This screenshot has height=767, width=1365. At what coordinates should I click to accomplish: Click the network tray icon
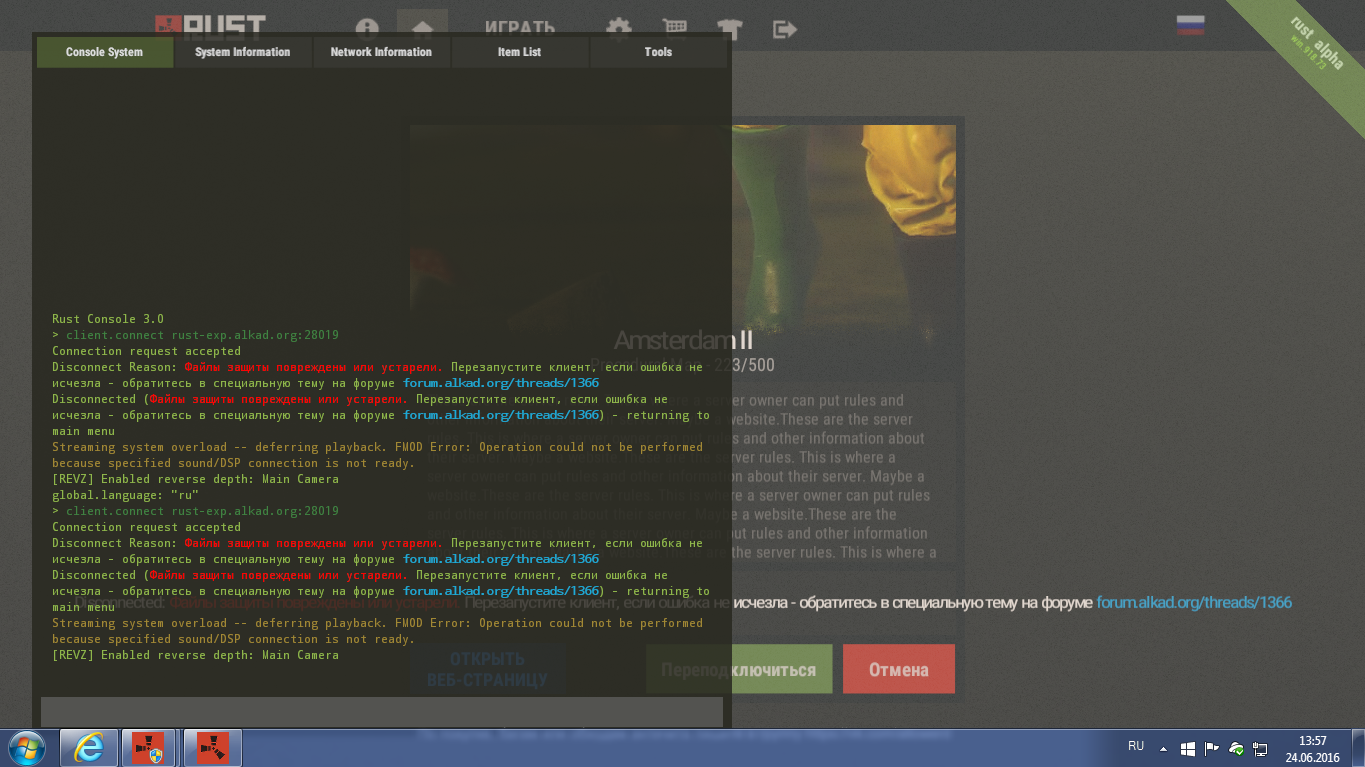click(1261, 748)
